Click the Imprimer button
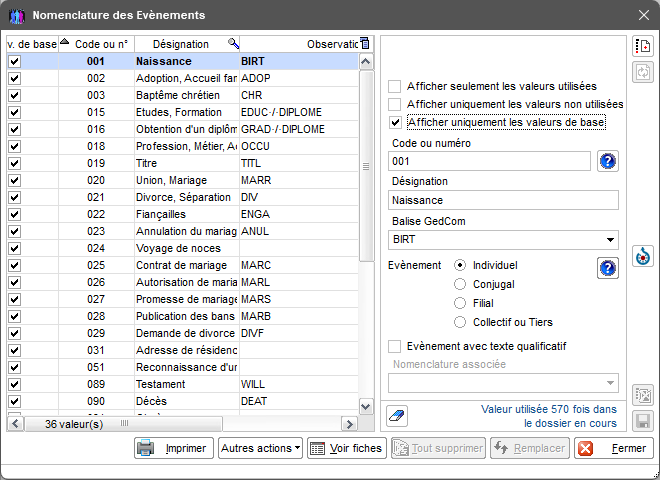 tap(174, 448)
